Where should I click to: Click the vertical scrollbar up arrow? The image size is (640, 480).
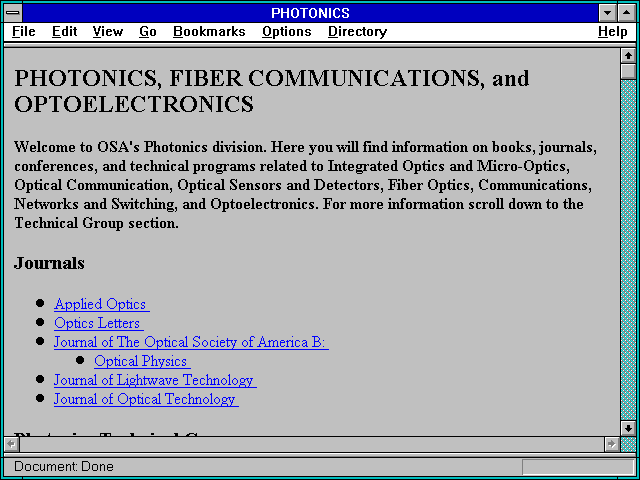628,56
